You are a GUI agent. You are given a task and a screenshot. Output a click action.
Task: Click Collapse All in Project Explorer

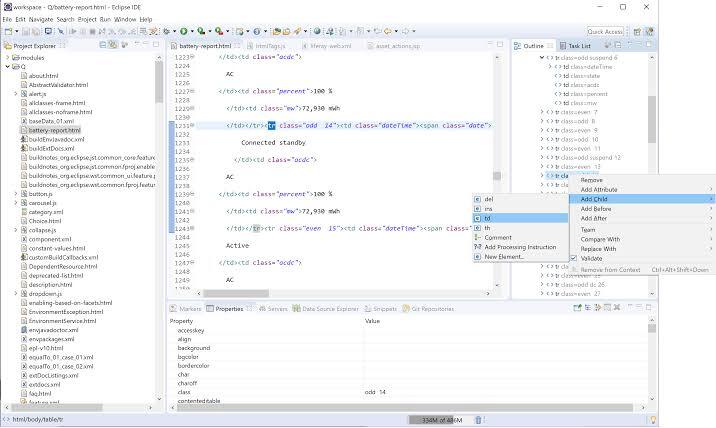point(103,45)
